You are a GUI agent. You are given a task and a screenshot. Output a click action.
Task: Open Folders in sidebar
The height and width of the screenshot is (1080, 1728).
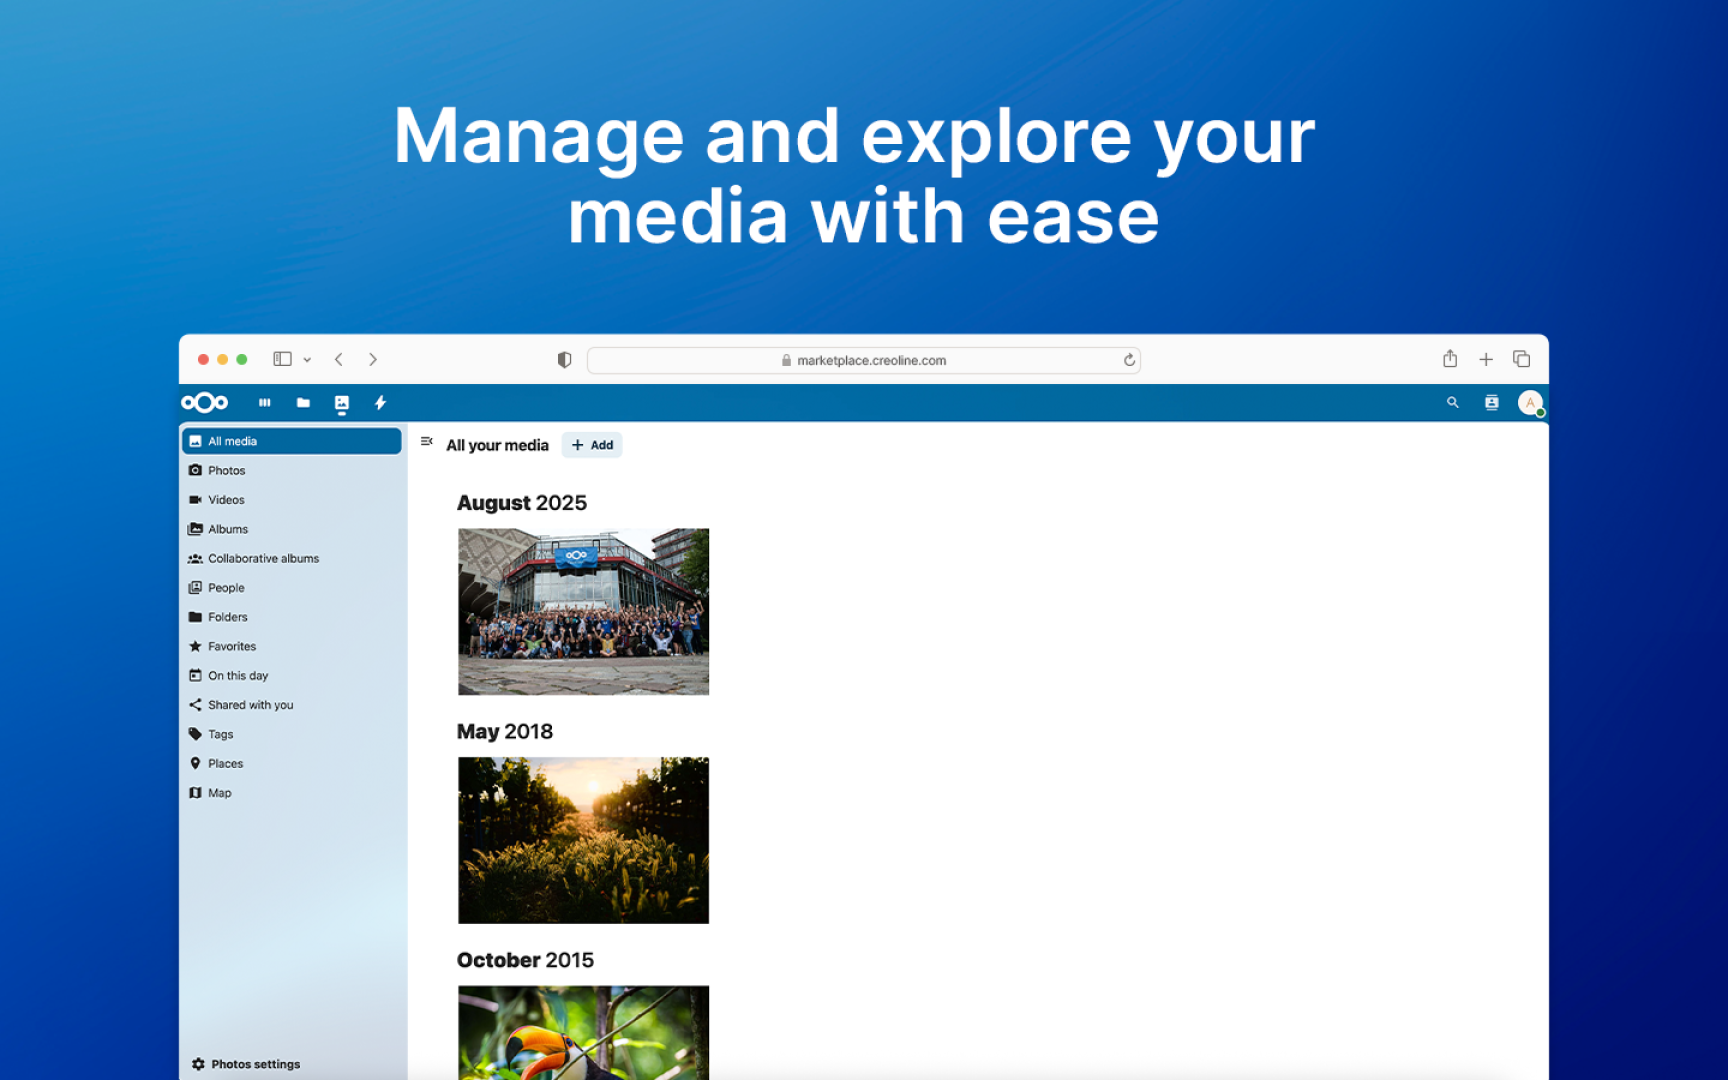pos(292,617)
